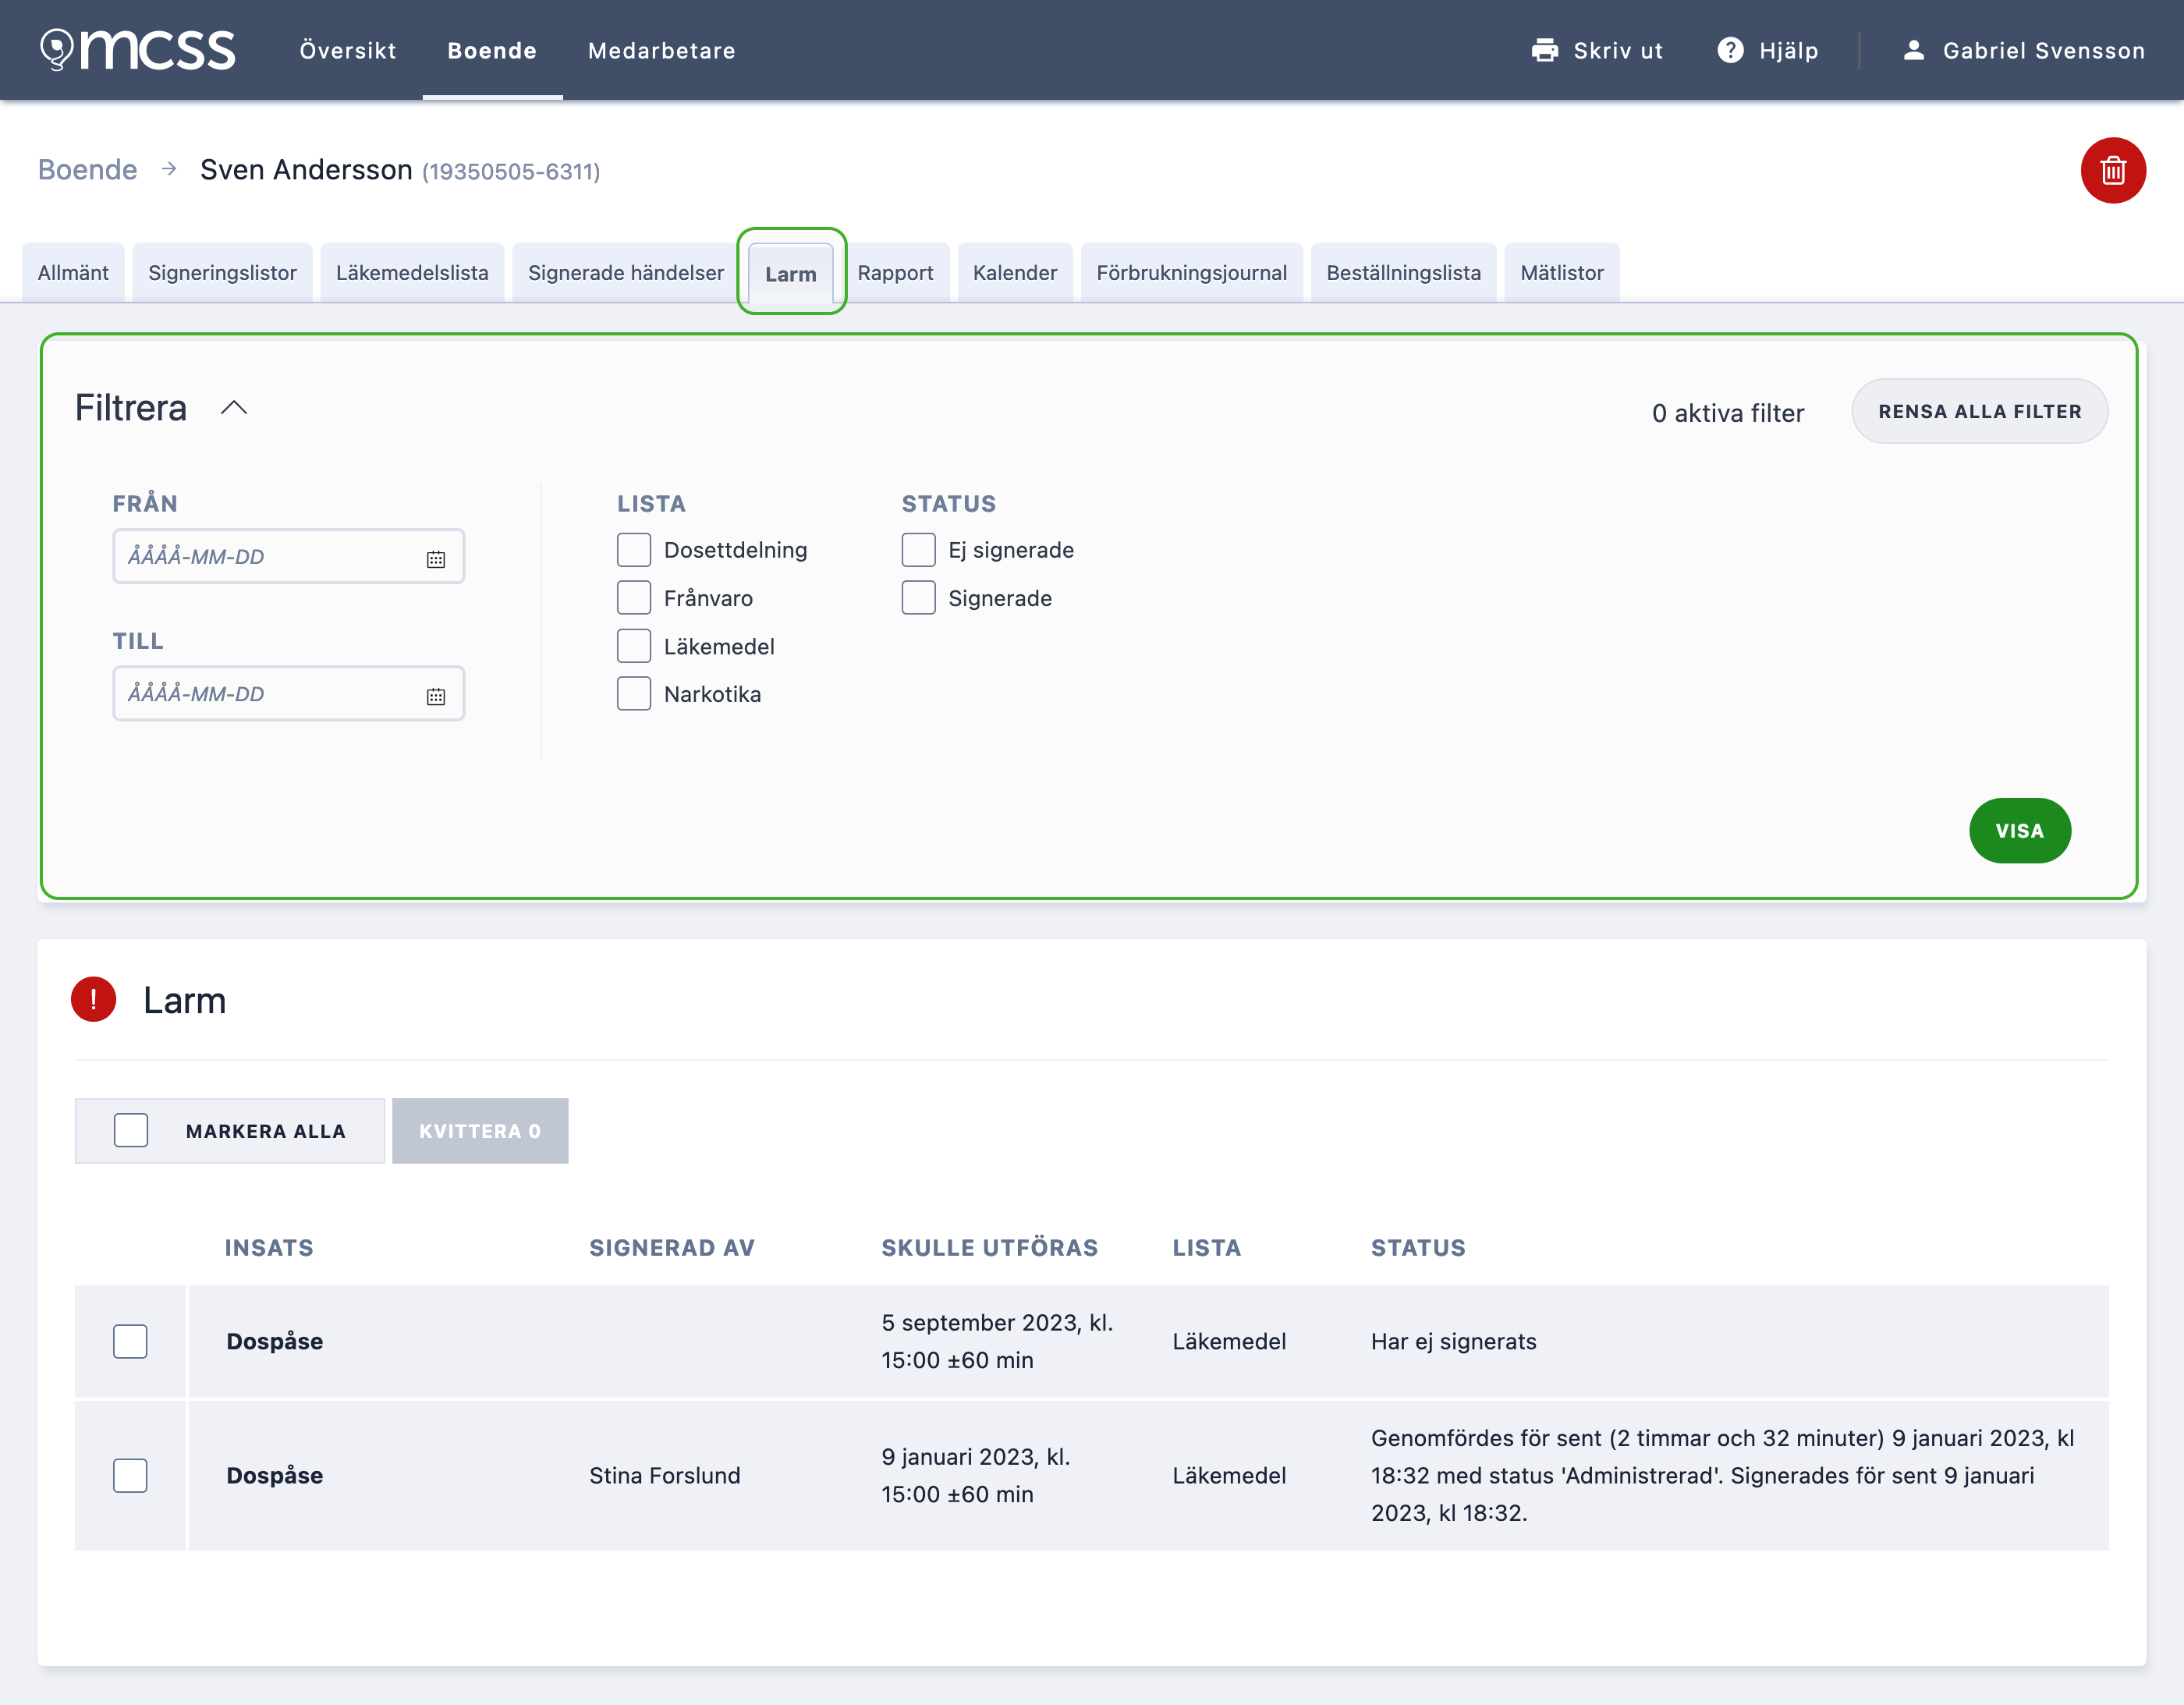Viewport: 2184px width, 1705px height.
Task: Click the Signerad av column header
Action: [672, 1247]
